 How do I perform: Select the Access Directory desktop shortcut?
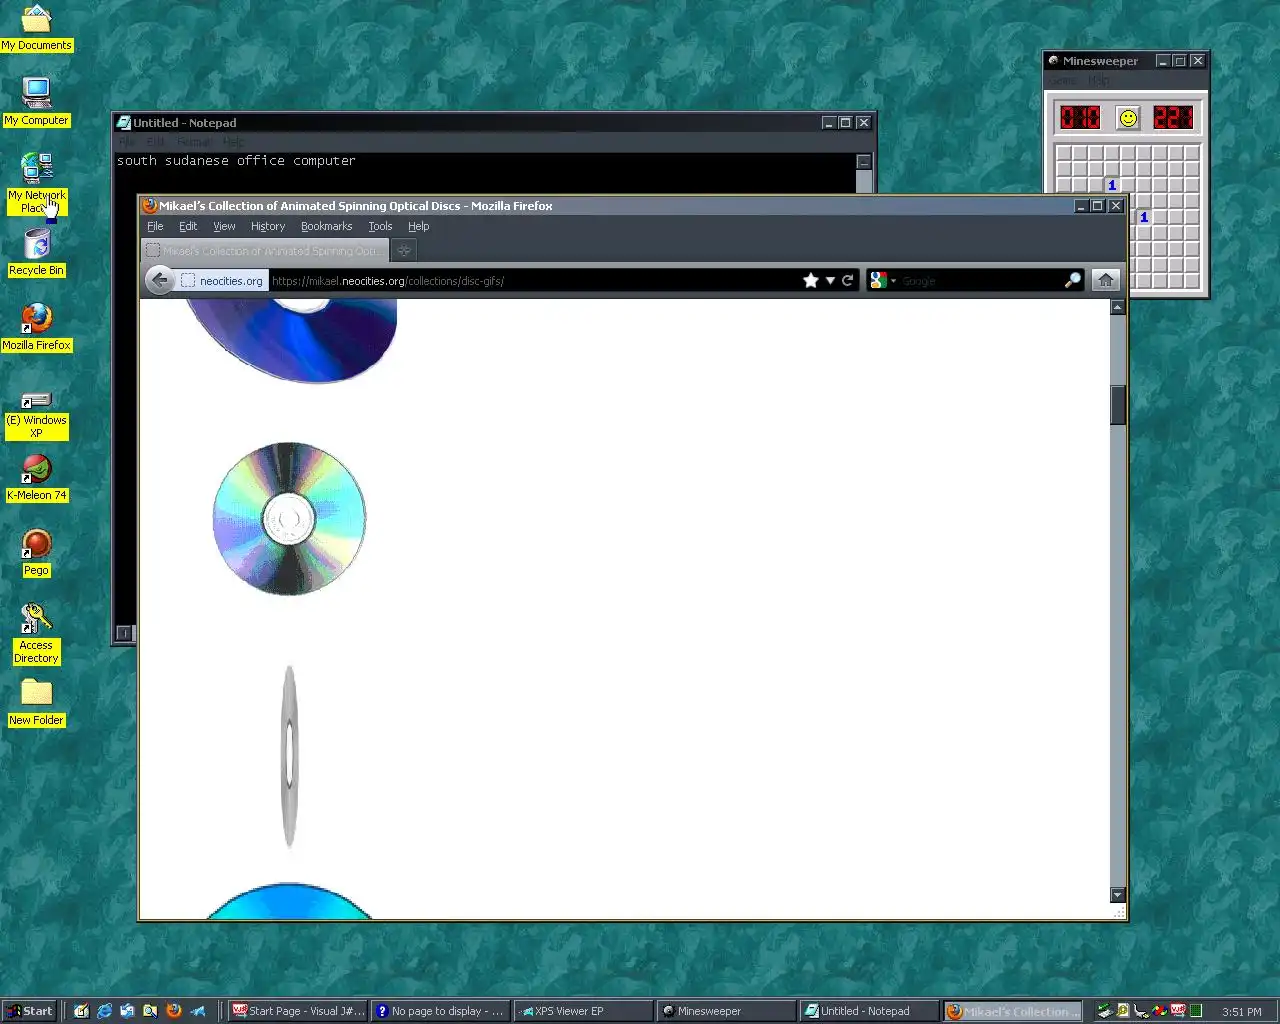click(x=36, y=634)
